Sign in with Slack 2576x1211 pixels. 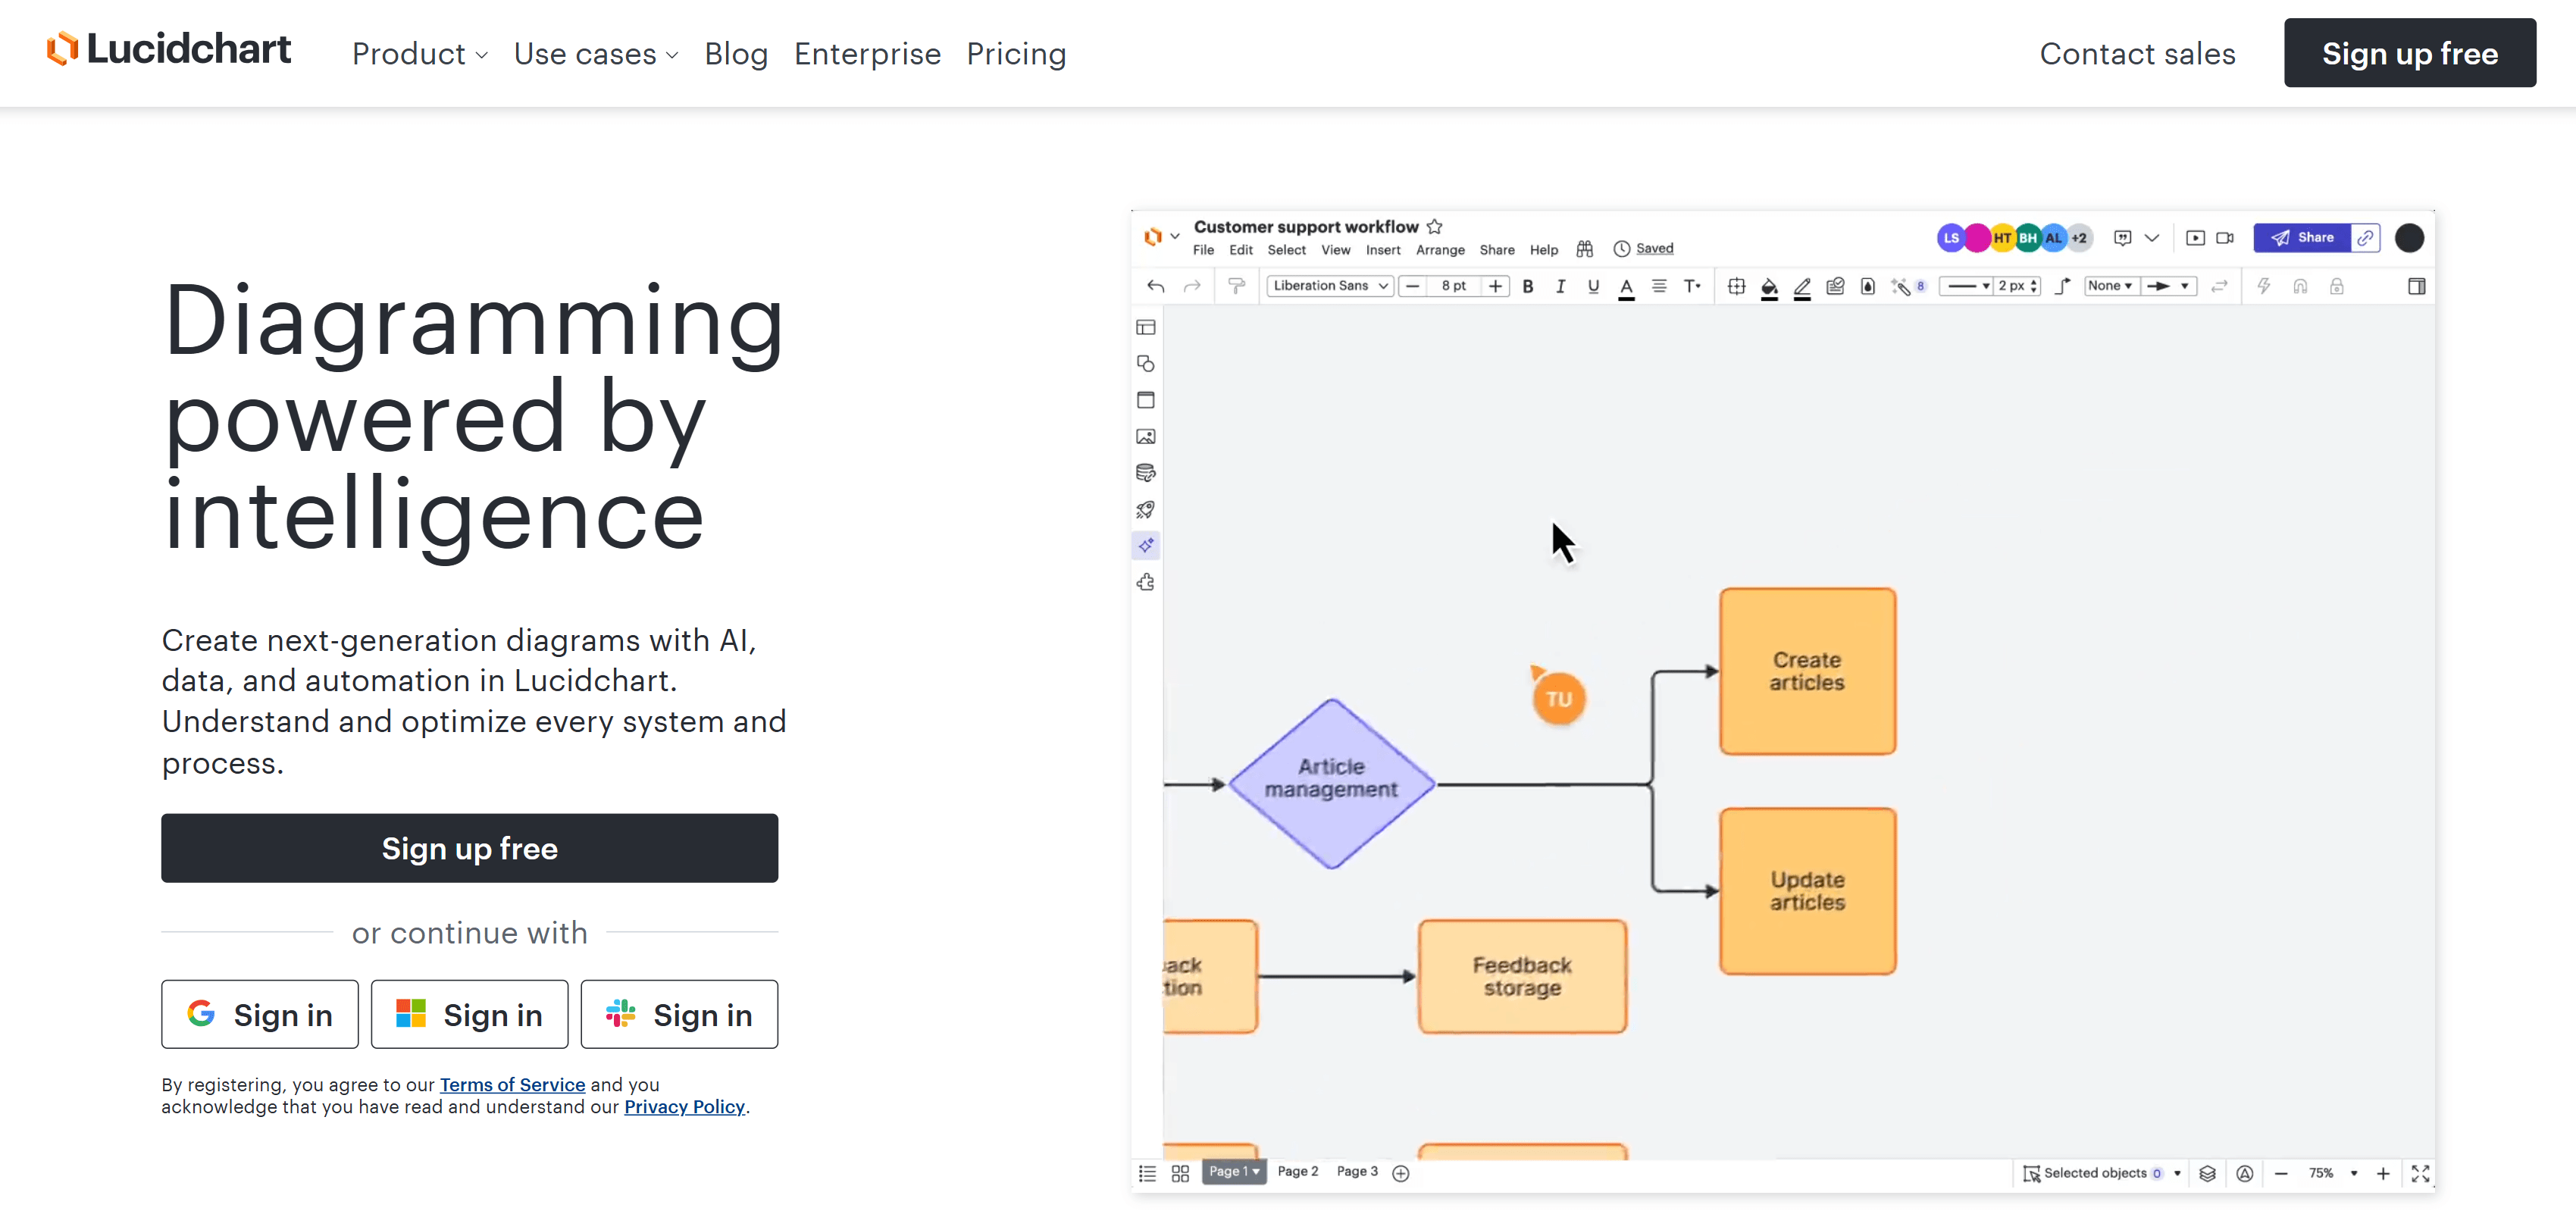coord(679,1014)
